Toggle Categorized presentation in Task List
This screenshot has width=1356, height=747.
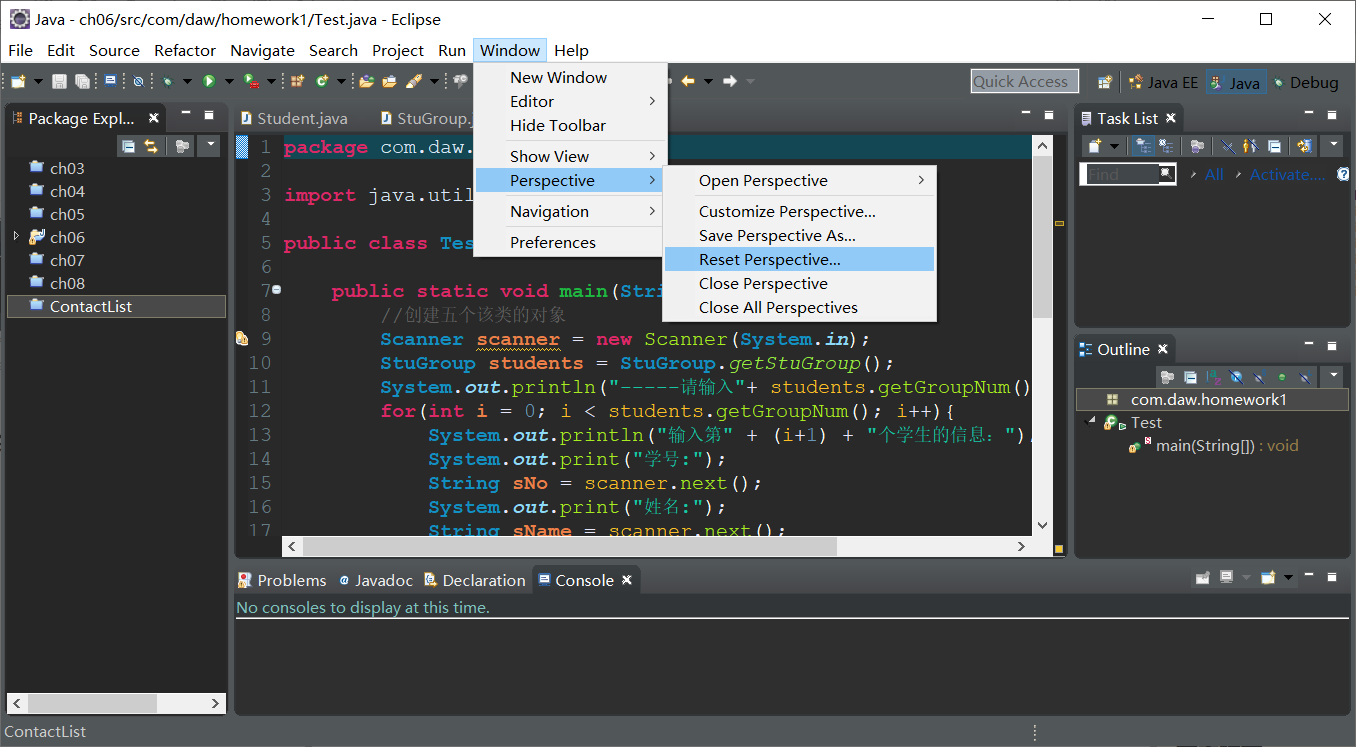pos(1143,146)
